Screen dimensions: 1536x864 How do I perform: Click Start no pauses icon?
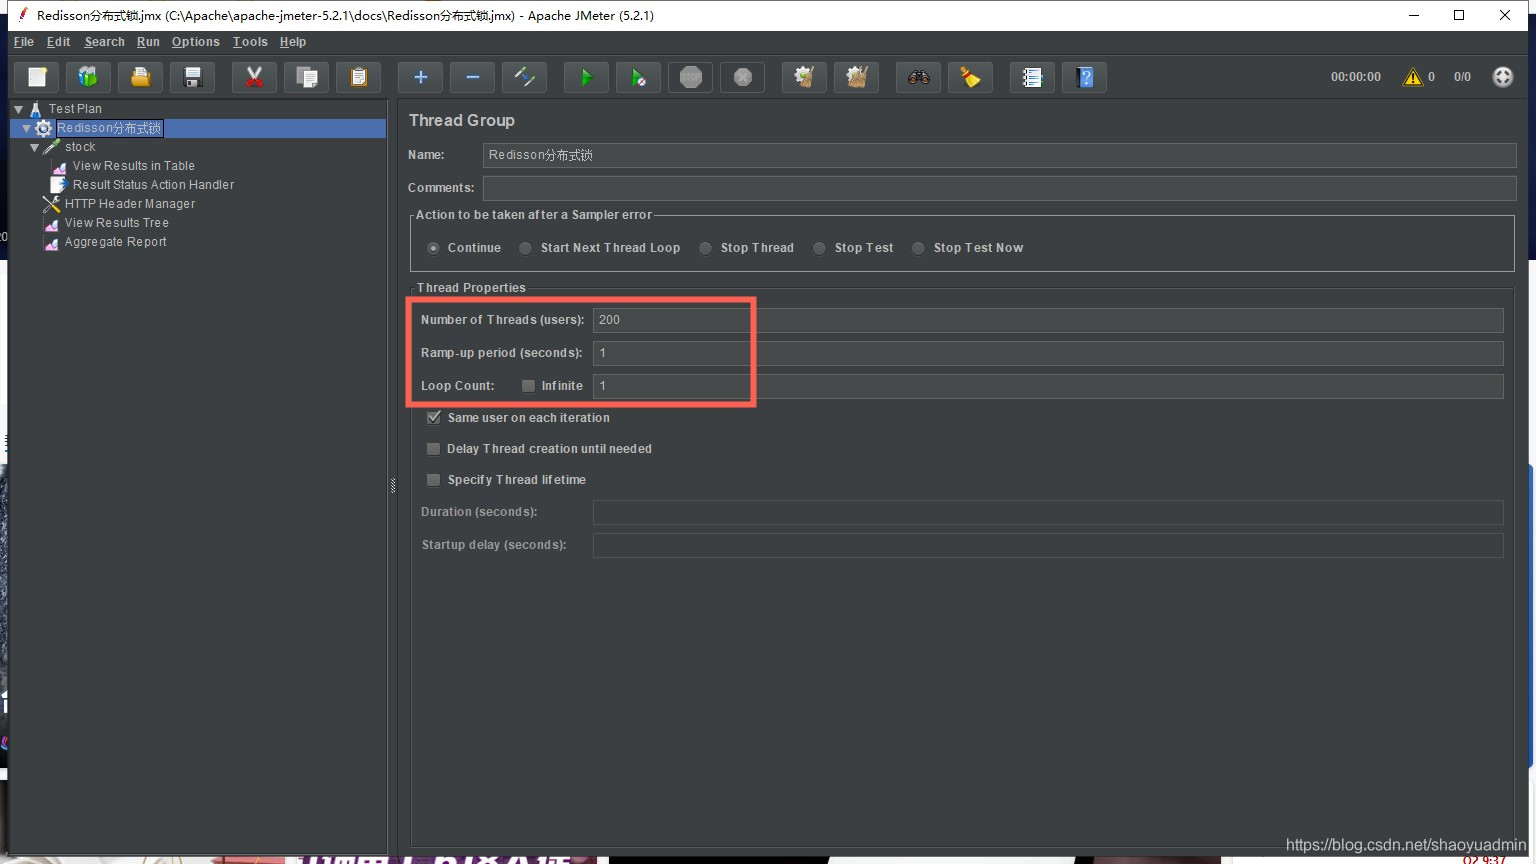tap(638, 77)
